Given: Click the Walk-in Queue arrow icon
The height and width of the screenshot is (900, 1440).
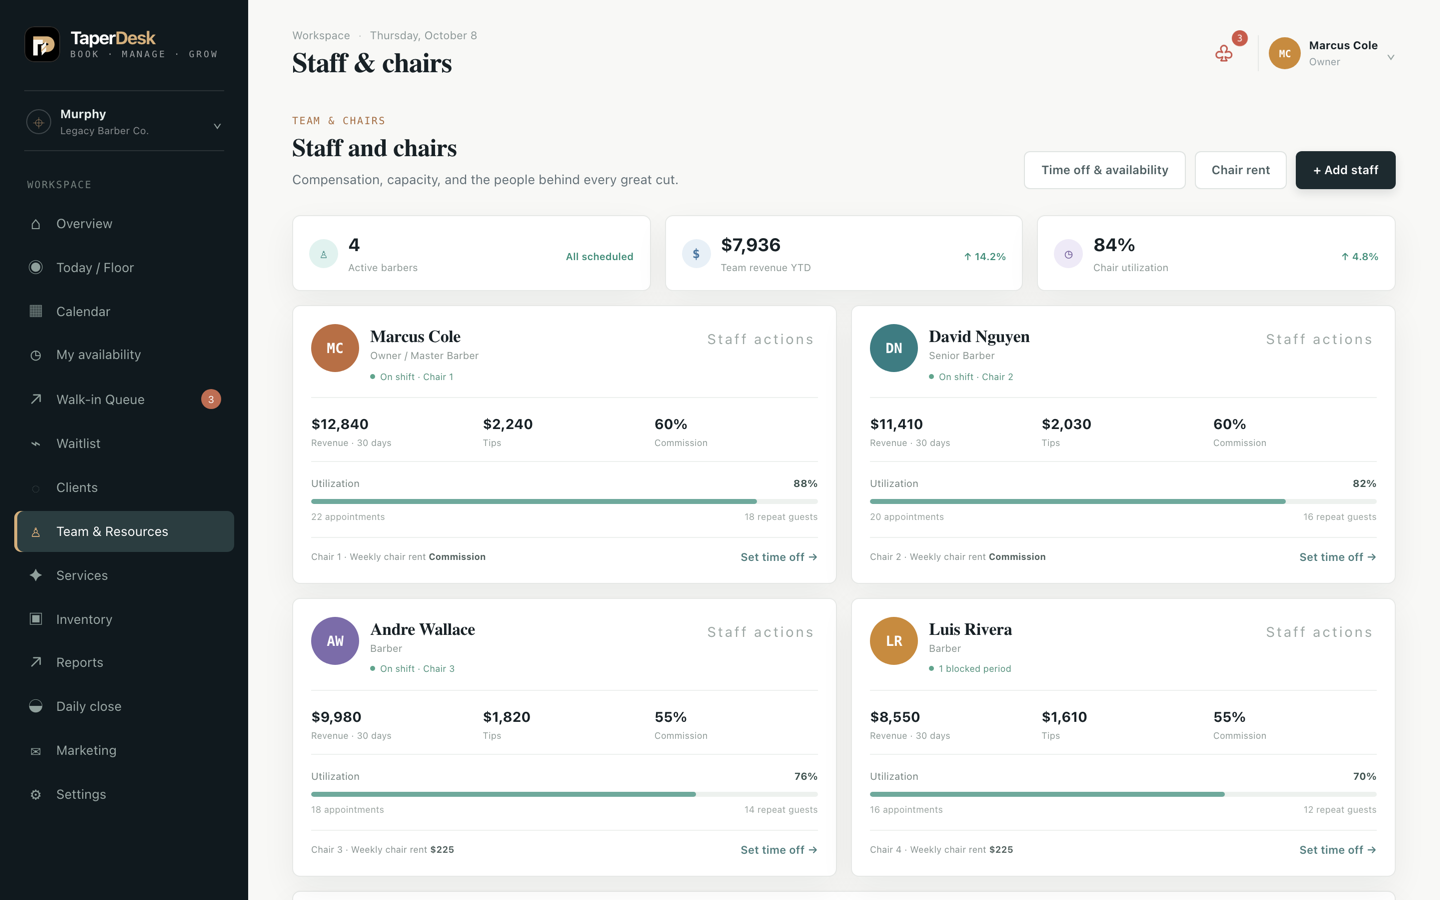Looking at the screenshot, I should pos(36,399).
